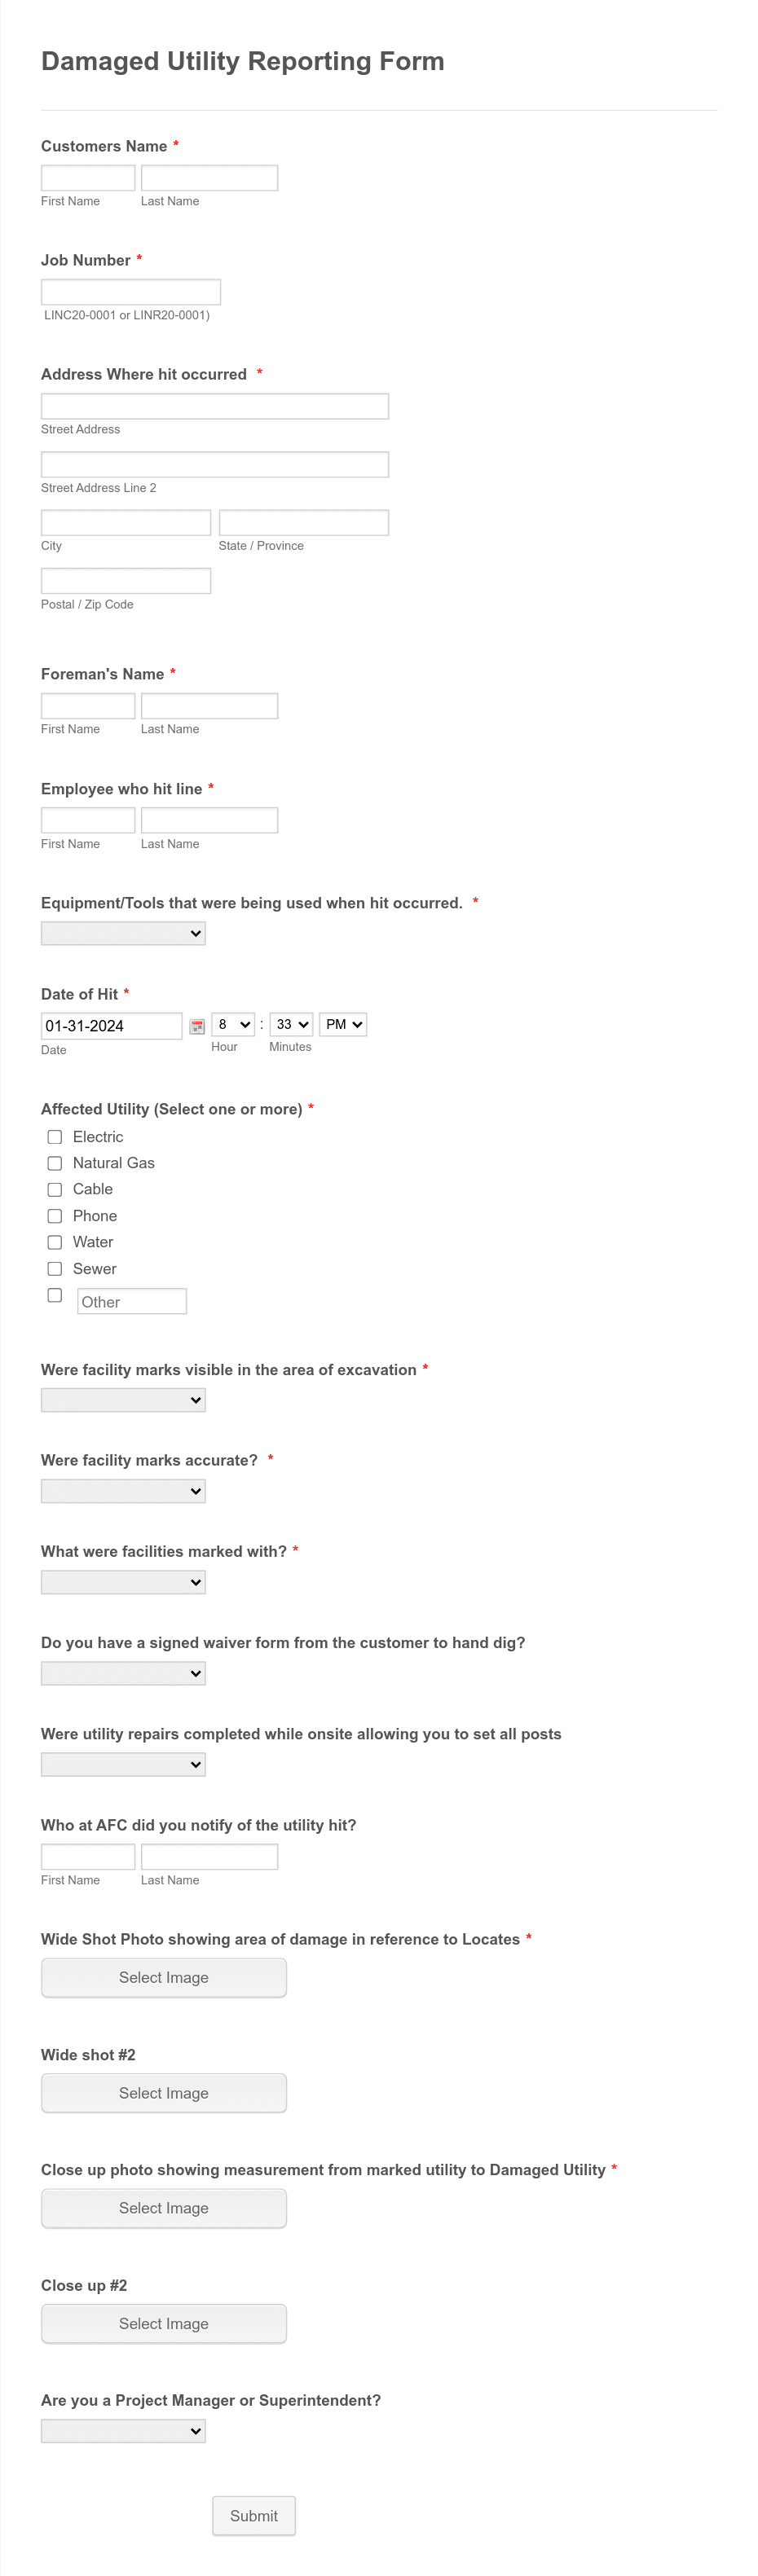The width and height of the screenshot is (758, 2576).
Task: Click Select Image under Close up #2
Action: point(163,2323)
